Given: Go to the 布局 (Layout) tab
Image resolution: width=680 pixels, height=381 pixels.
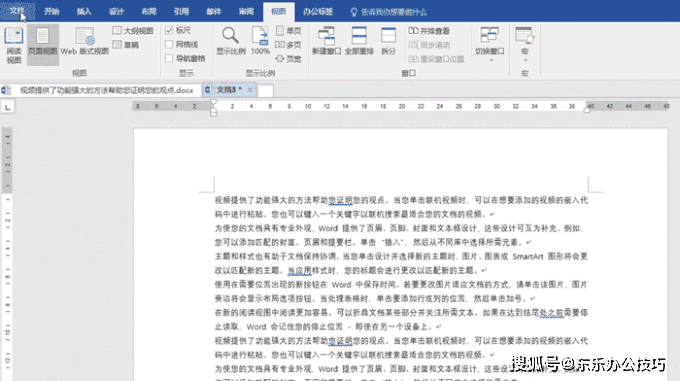Looking at the screenshot, I should (149, 11).
